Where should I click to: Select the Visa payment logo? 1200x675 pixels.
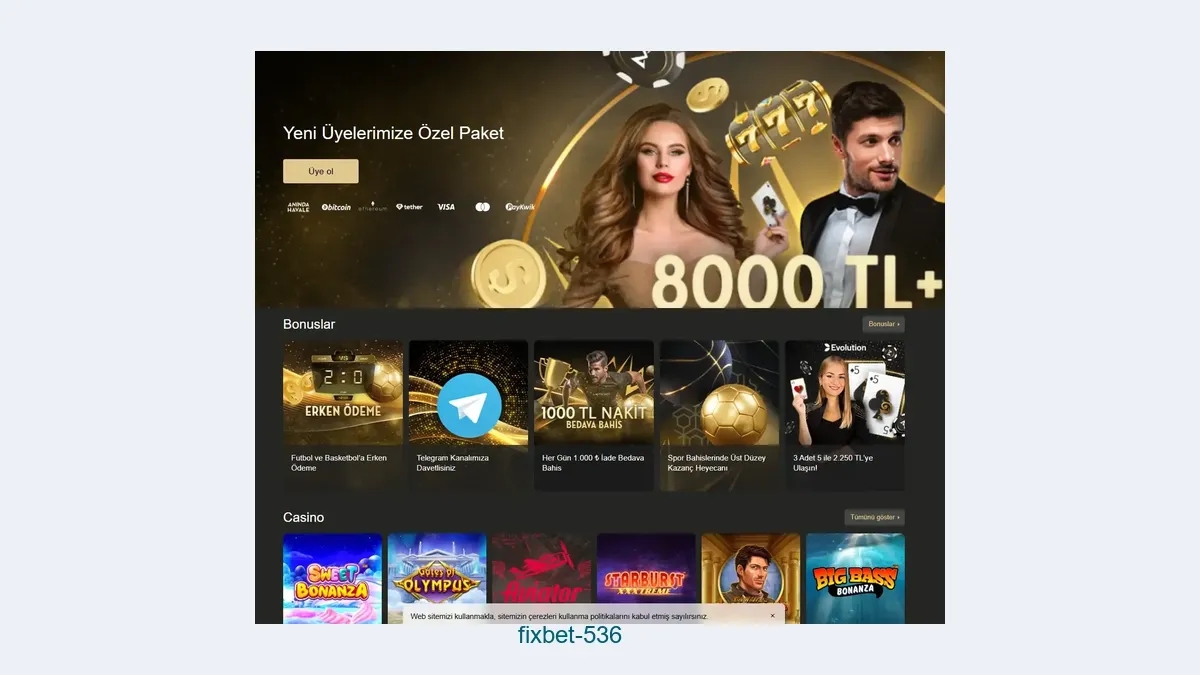[x=446, y=207]
